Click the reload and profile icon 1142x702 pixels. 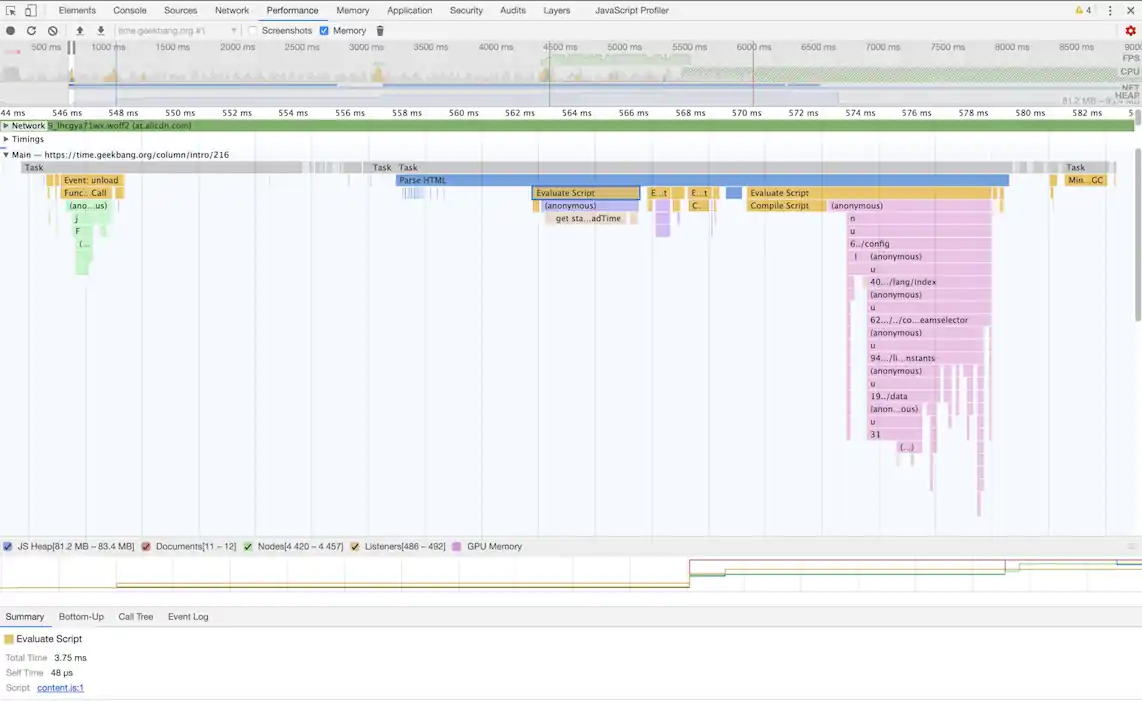coord(31,31)
